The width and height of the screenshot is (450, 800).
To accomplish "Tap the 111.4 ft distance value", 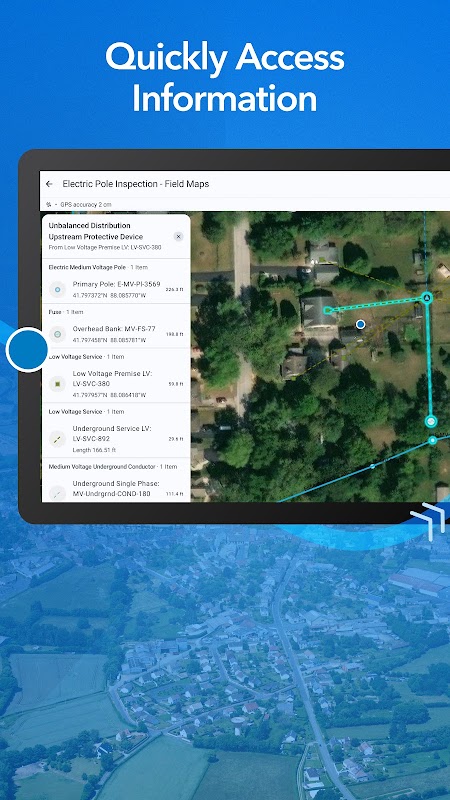I will pyautogui.click(x=174, y=494).
